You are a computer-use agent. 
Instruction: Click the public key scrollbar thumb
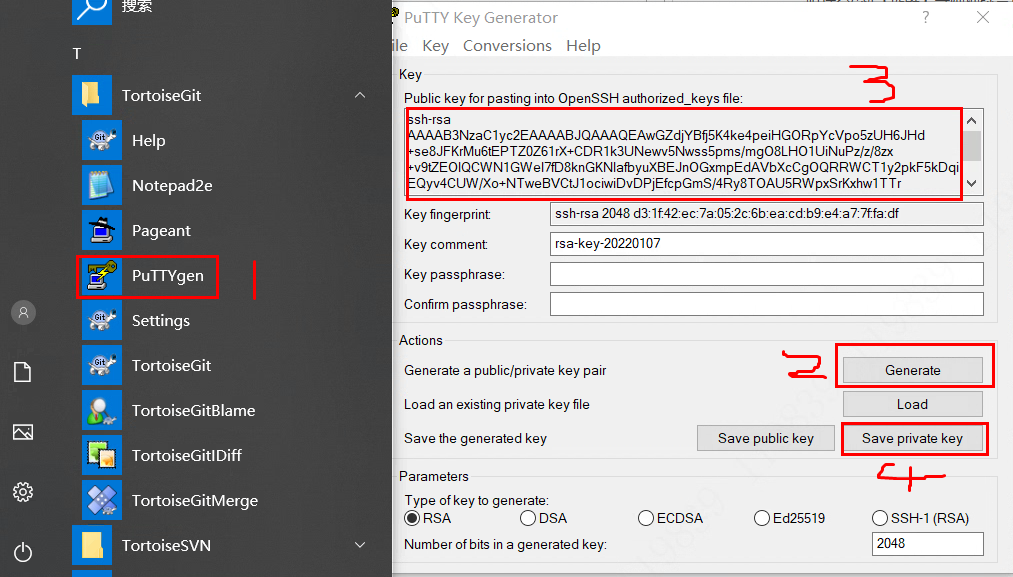972,145
